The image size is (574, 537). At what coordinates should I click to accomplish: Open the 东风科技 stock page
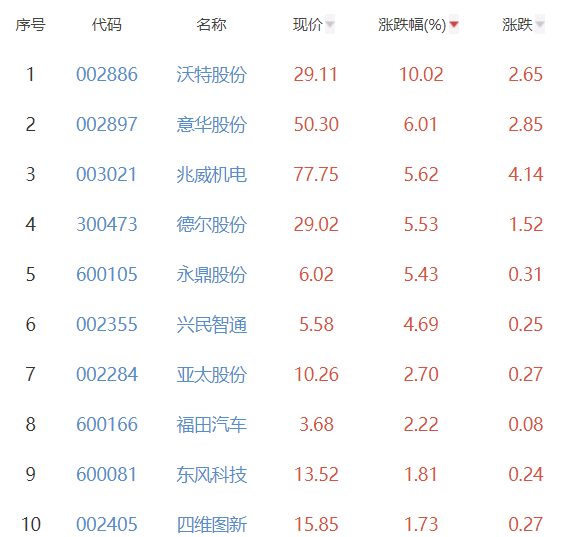[212, 475]
